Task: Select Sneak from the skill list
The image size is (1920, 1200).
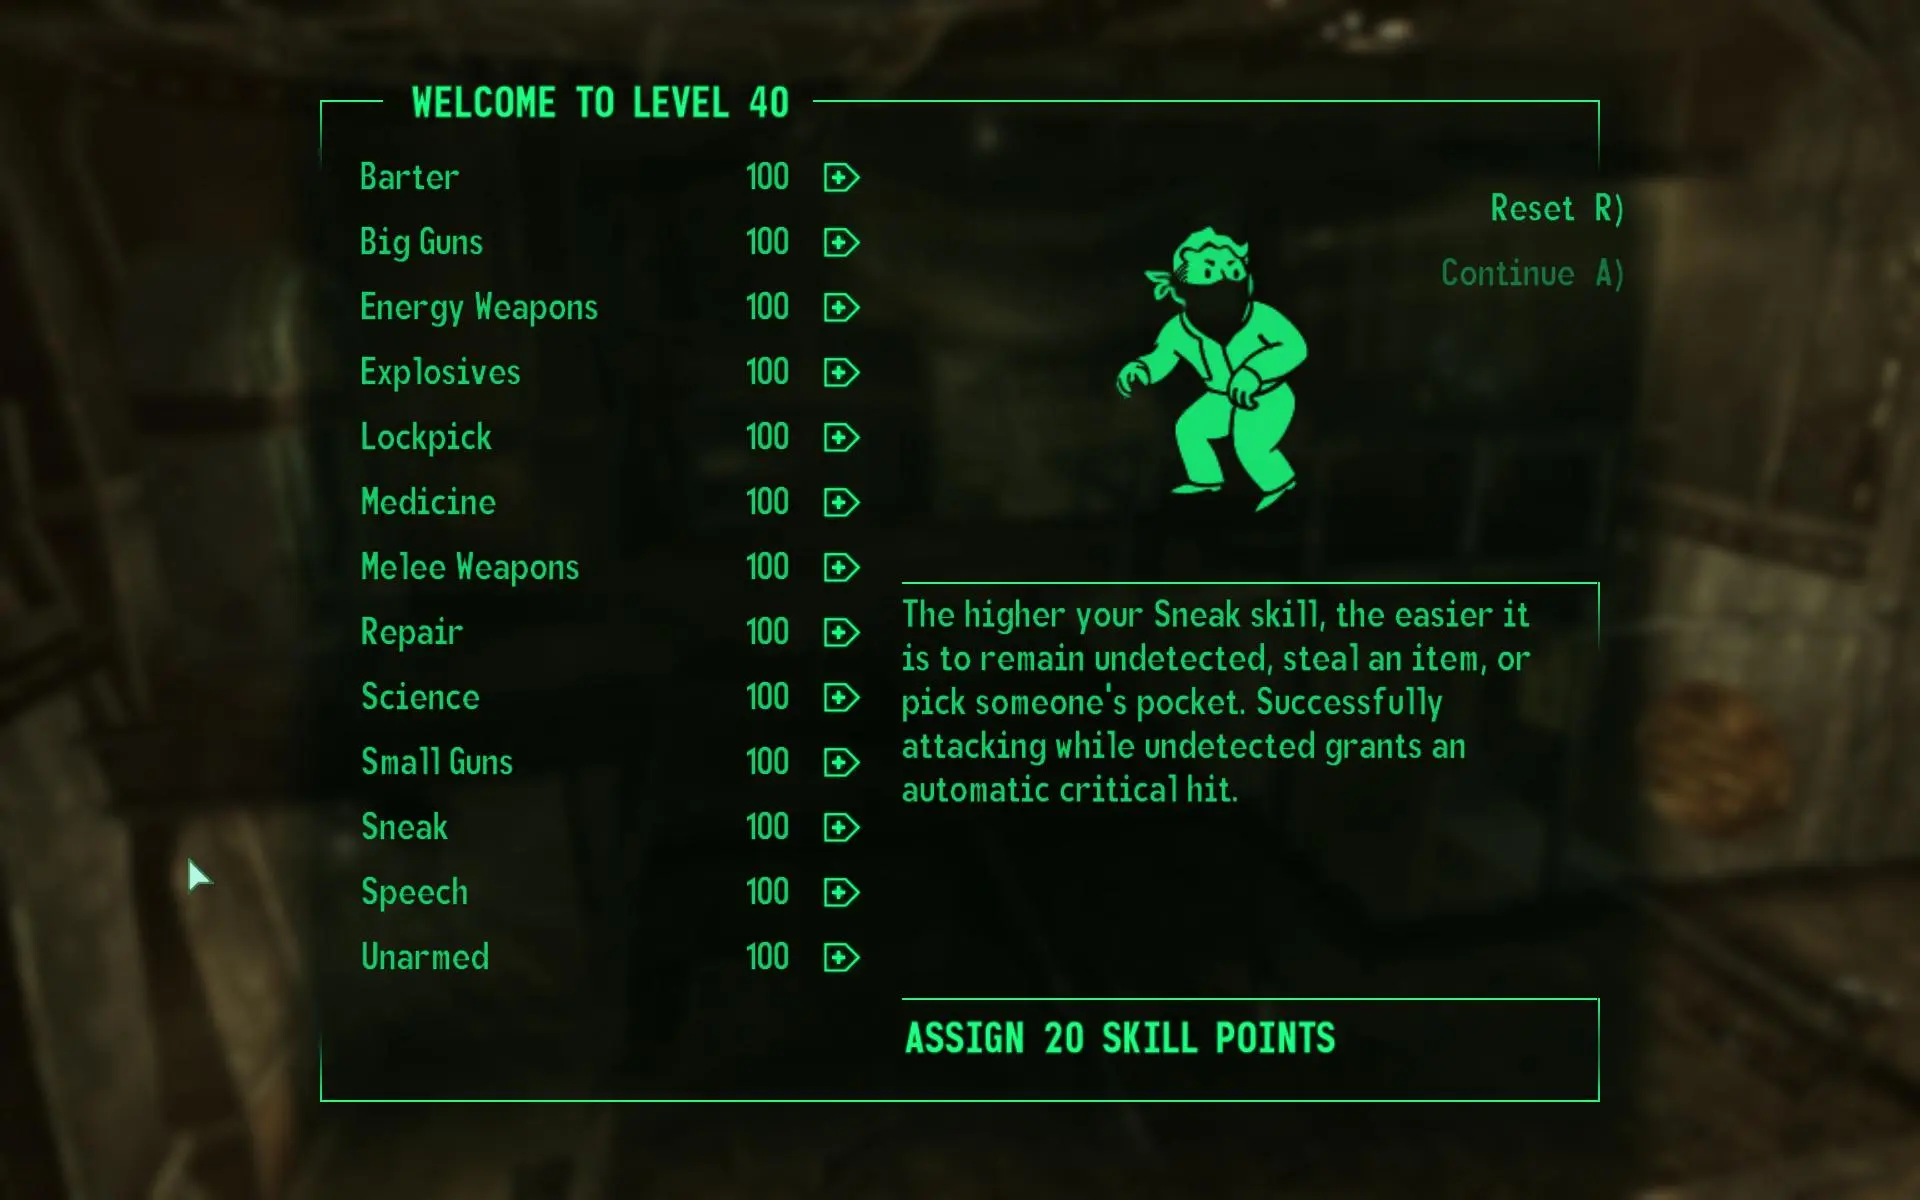Action: (404, 825)
